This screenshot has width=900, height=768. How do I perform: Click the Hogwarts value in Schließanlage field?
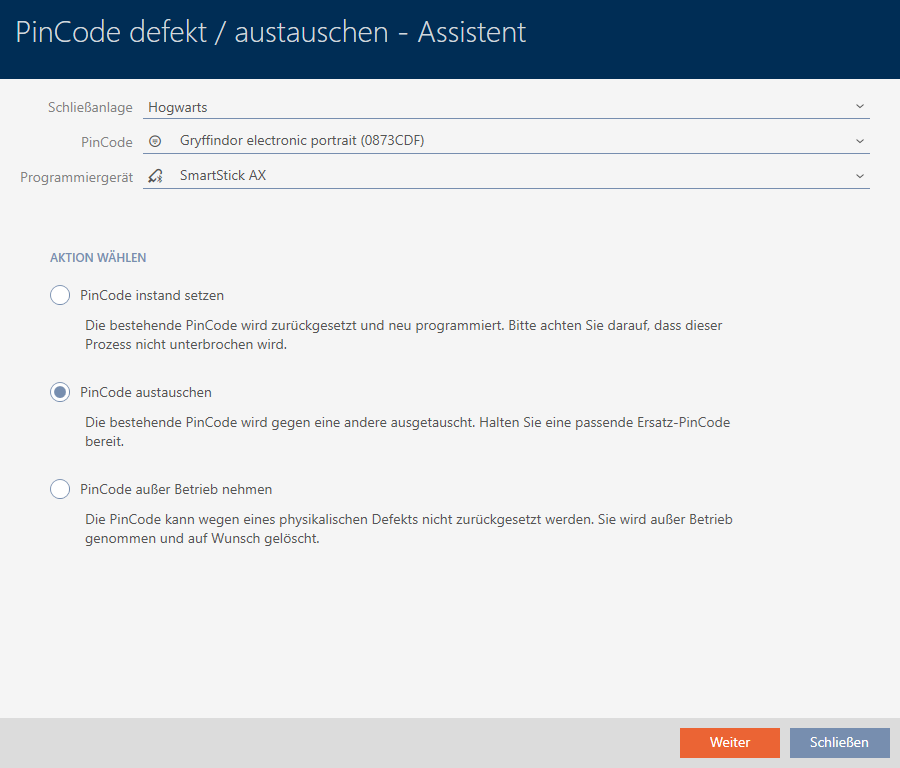178,107
